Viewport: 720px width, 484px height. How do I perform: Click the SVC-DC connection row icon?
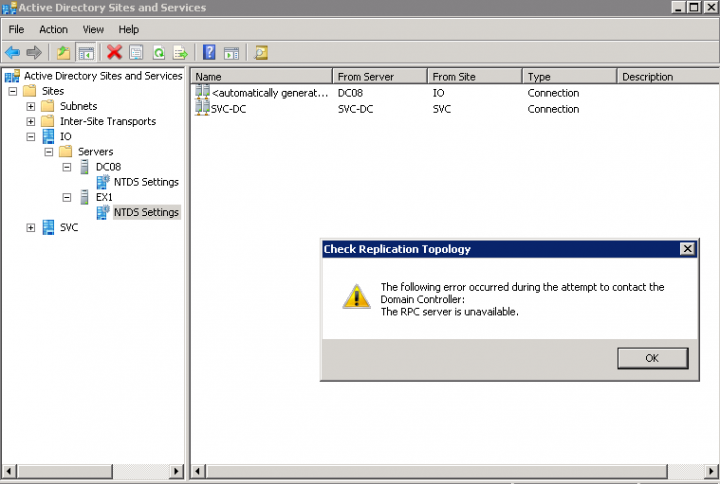tap(202, 108)
